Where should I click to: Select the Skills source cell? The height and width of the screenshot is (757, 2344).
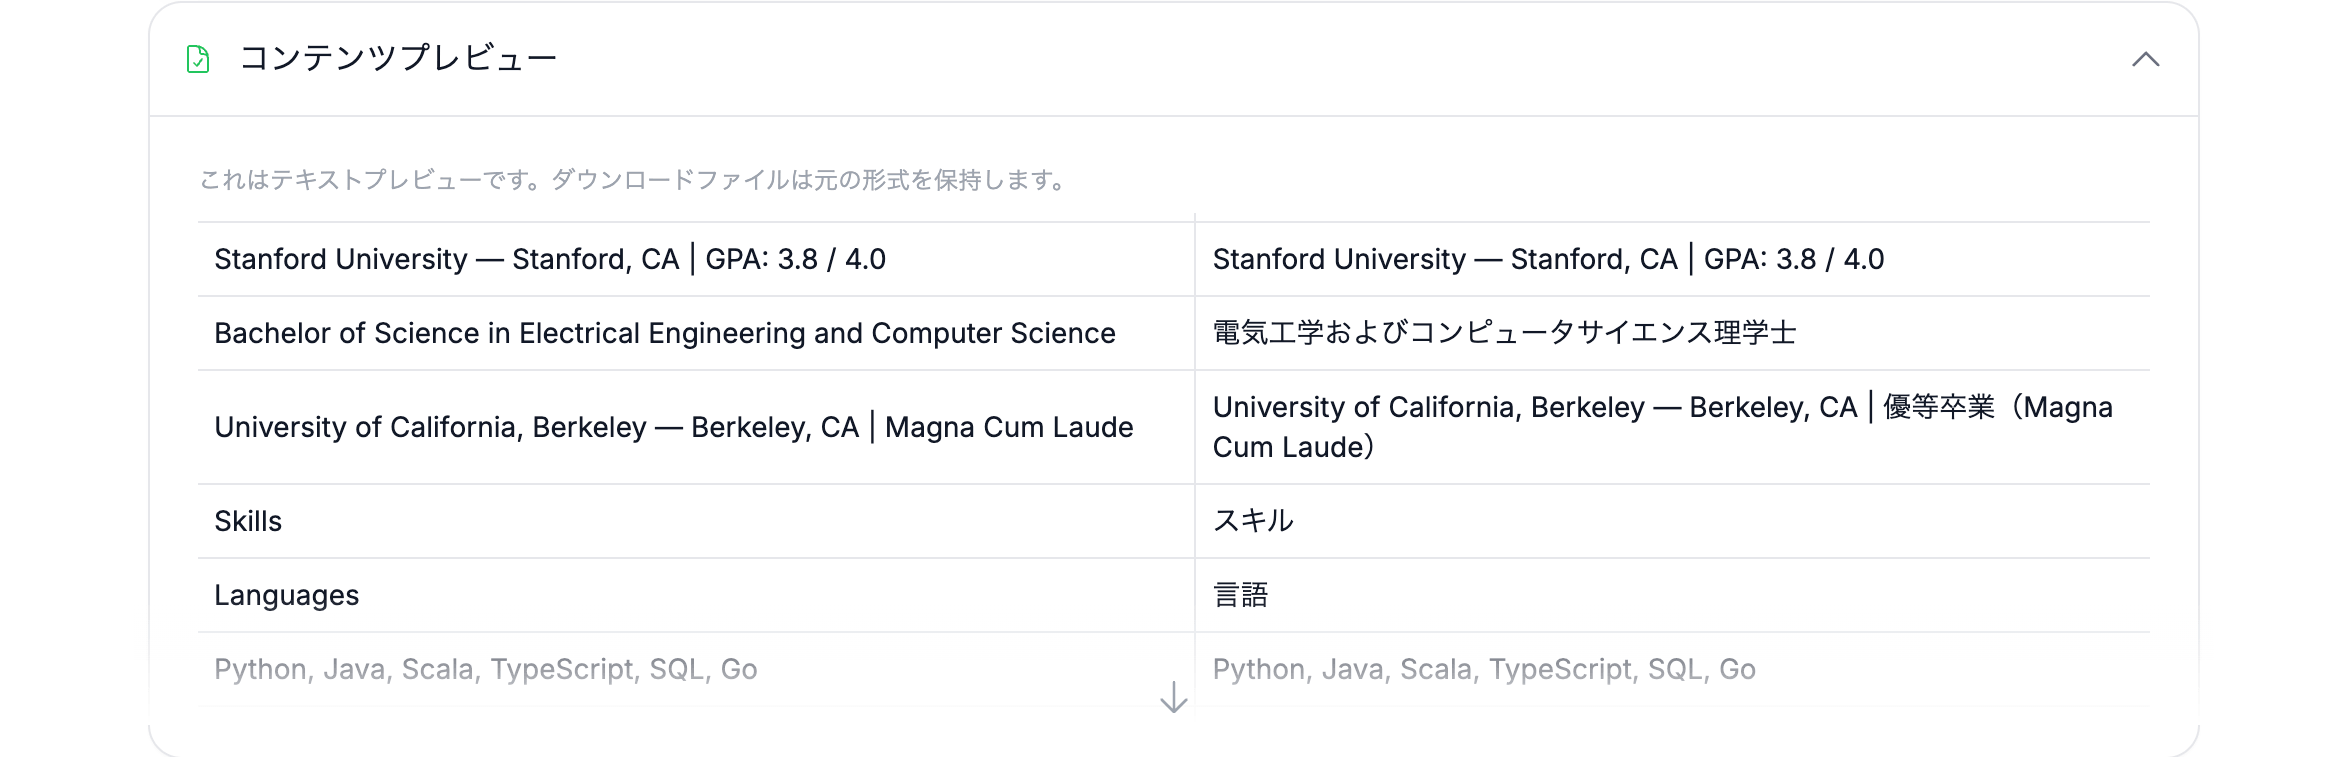(x=696, y=521)
